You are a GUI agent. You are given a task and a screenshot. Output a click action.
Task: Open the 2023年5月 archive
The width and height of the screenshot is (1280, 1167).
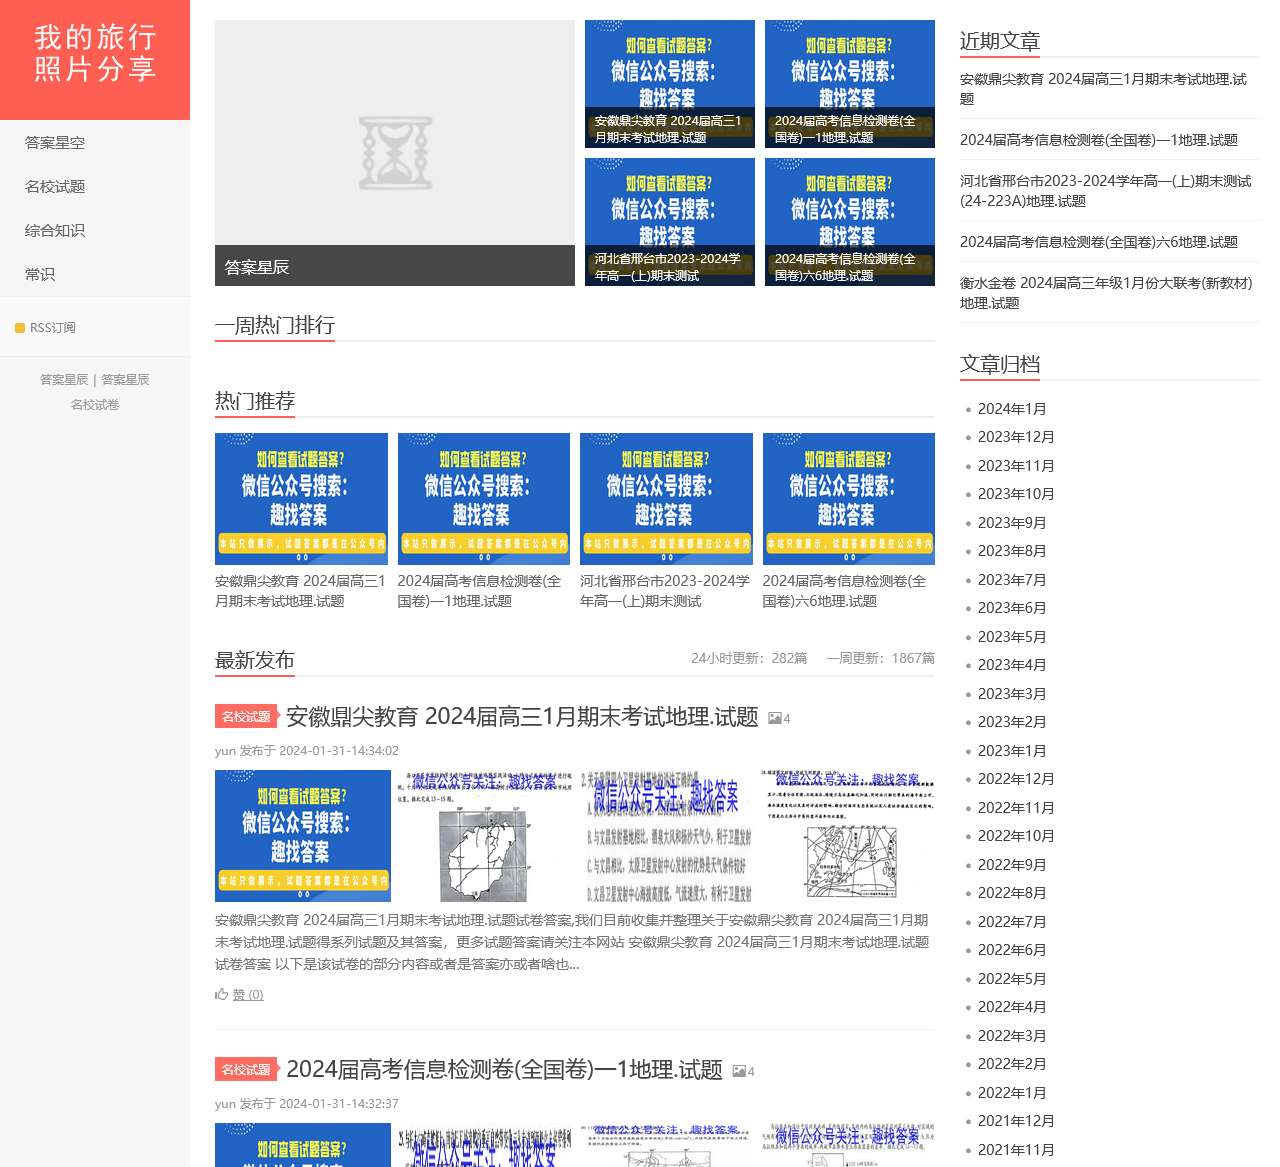point(1012,637)
